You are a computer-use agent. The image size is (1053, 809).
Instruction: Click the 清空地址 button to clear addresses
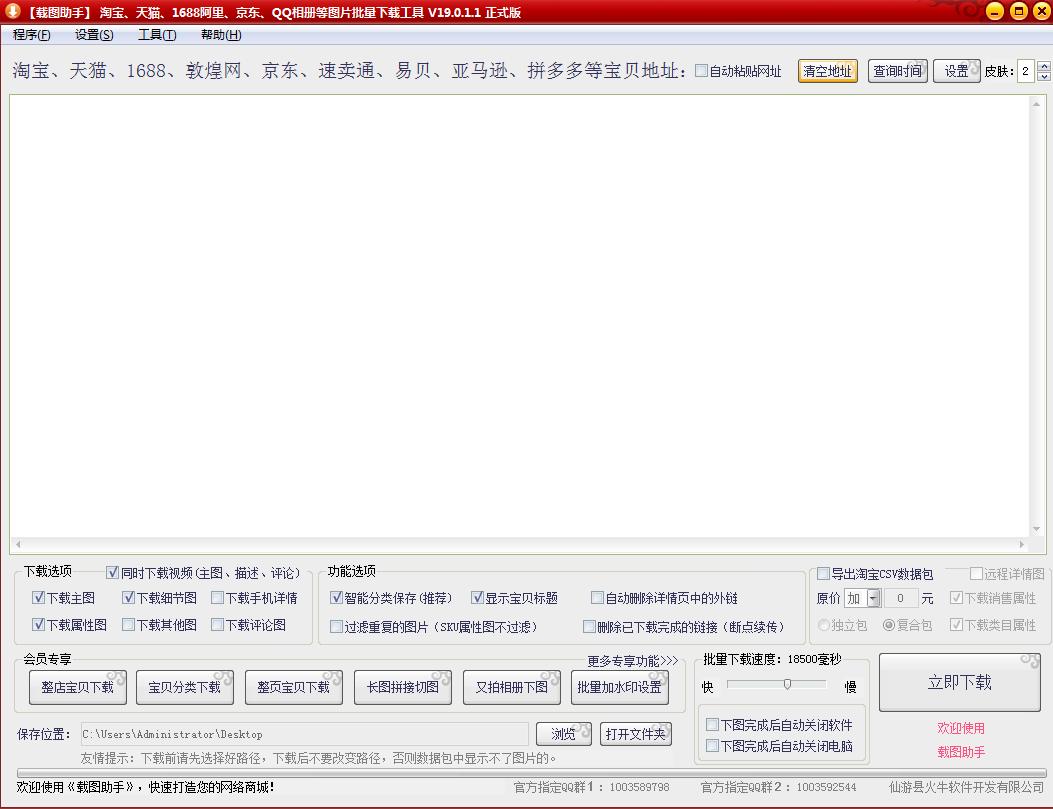[827, 71]
